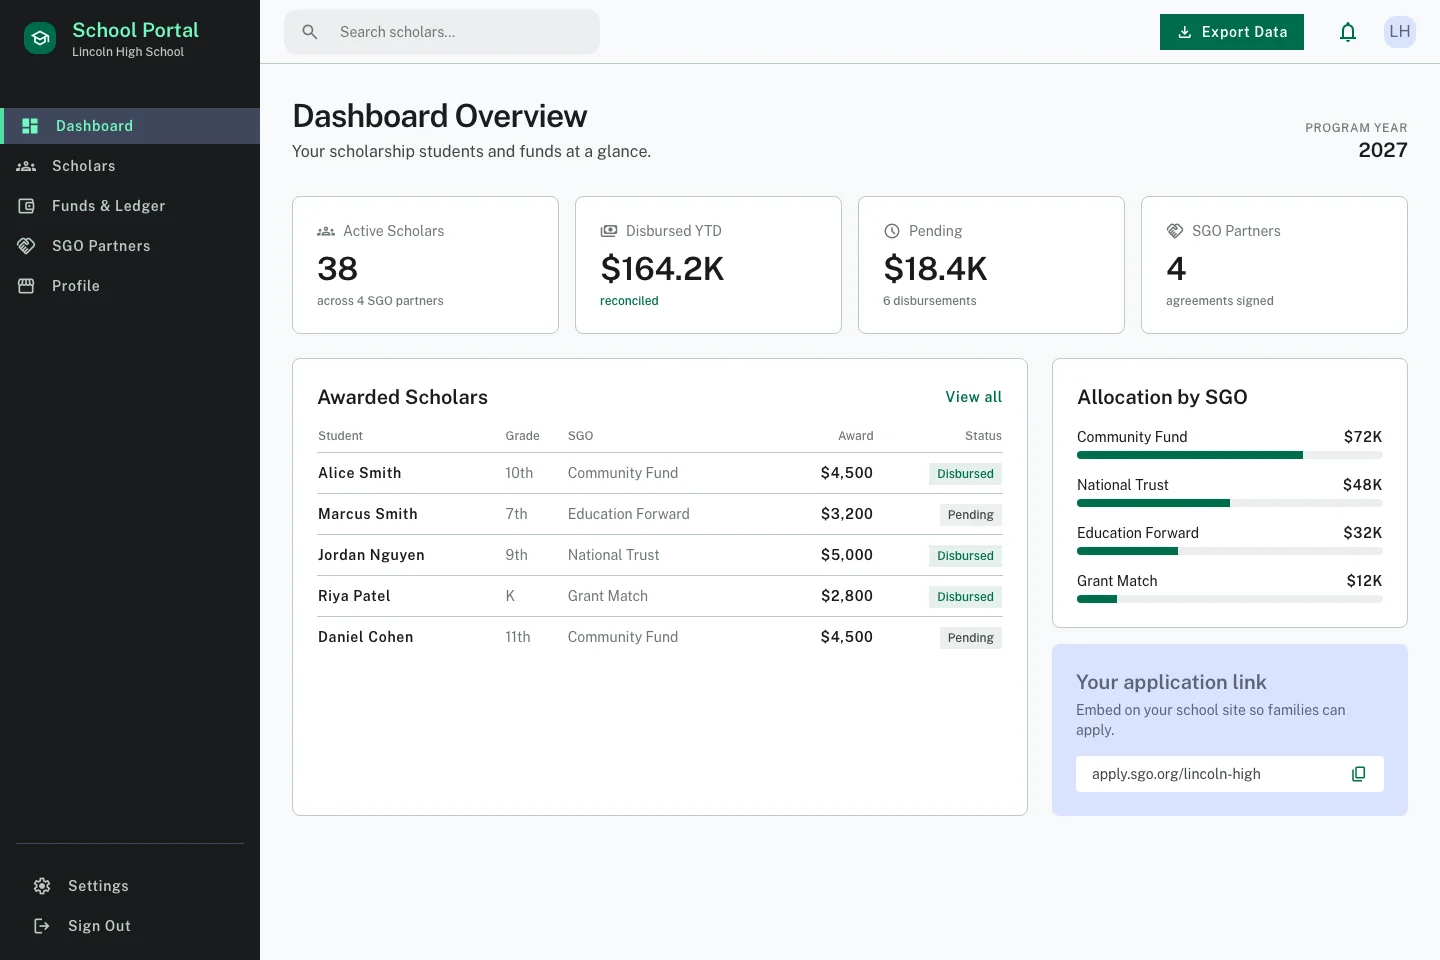Open the Dashboard menu item
Image resolution: width=1440 pixels, height=960 pixels.
click(130, 126)
